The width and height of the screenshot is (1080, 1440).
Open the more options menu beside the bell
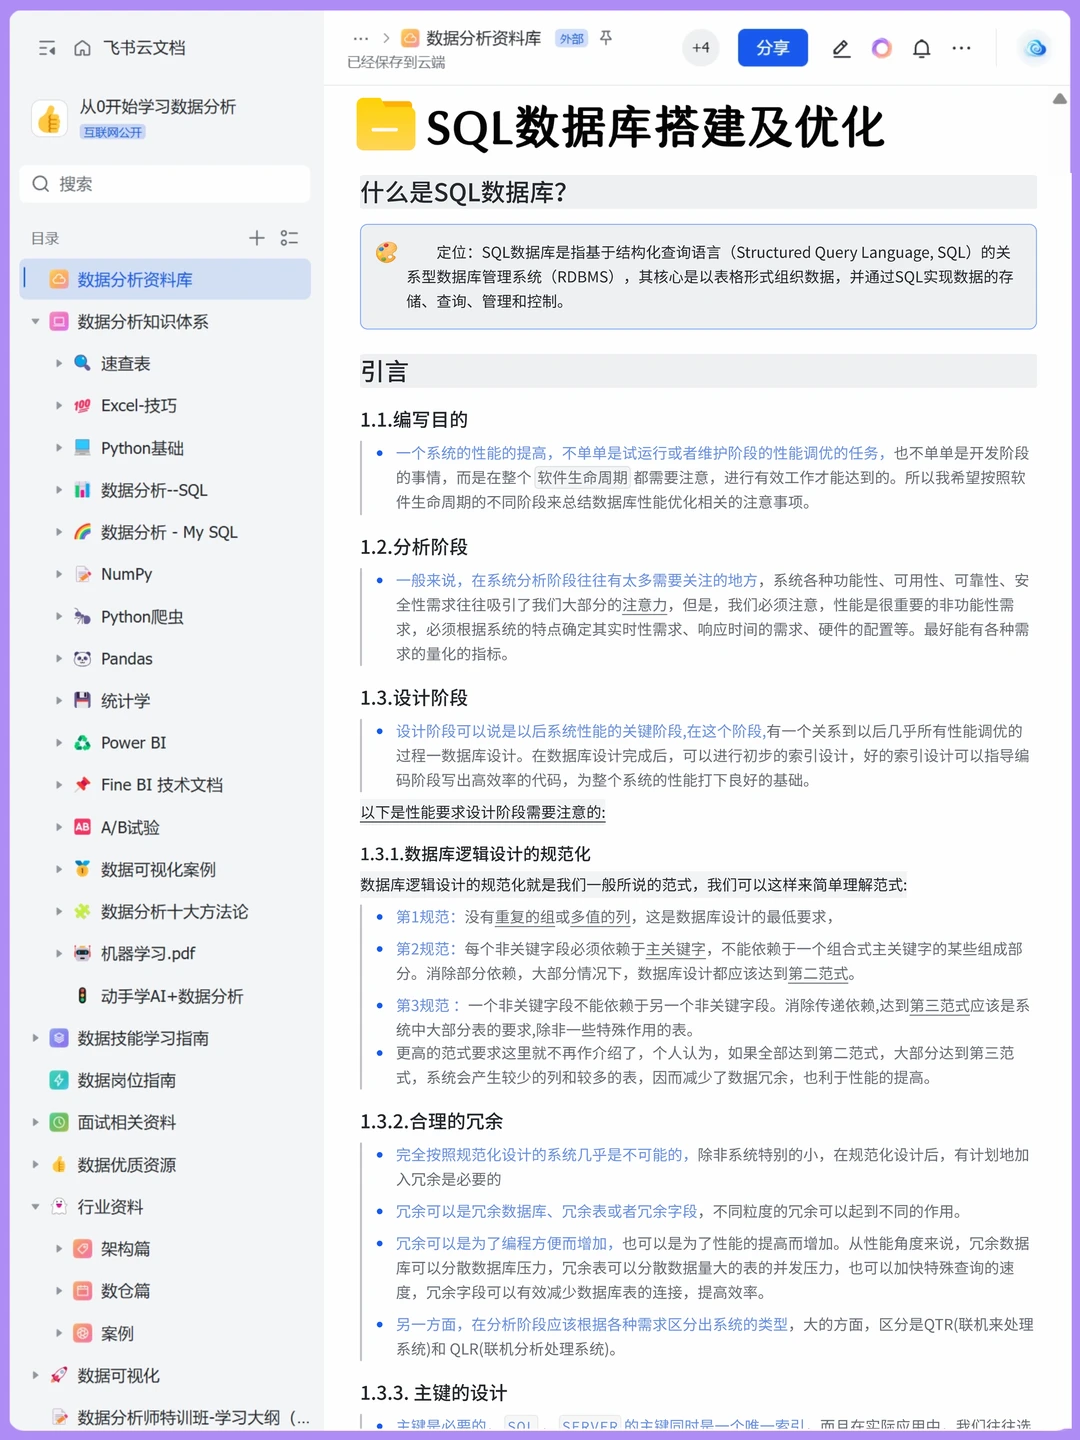pos(961,47)
